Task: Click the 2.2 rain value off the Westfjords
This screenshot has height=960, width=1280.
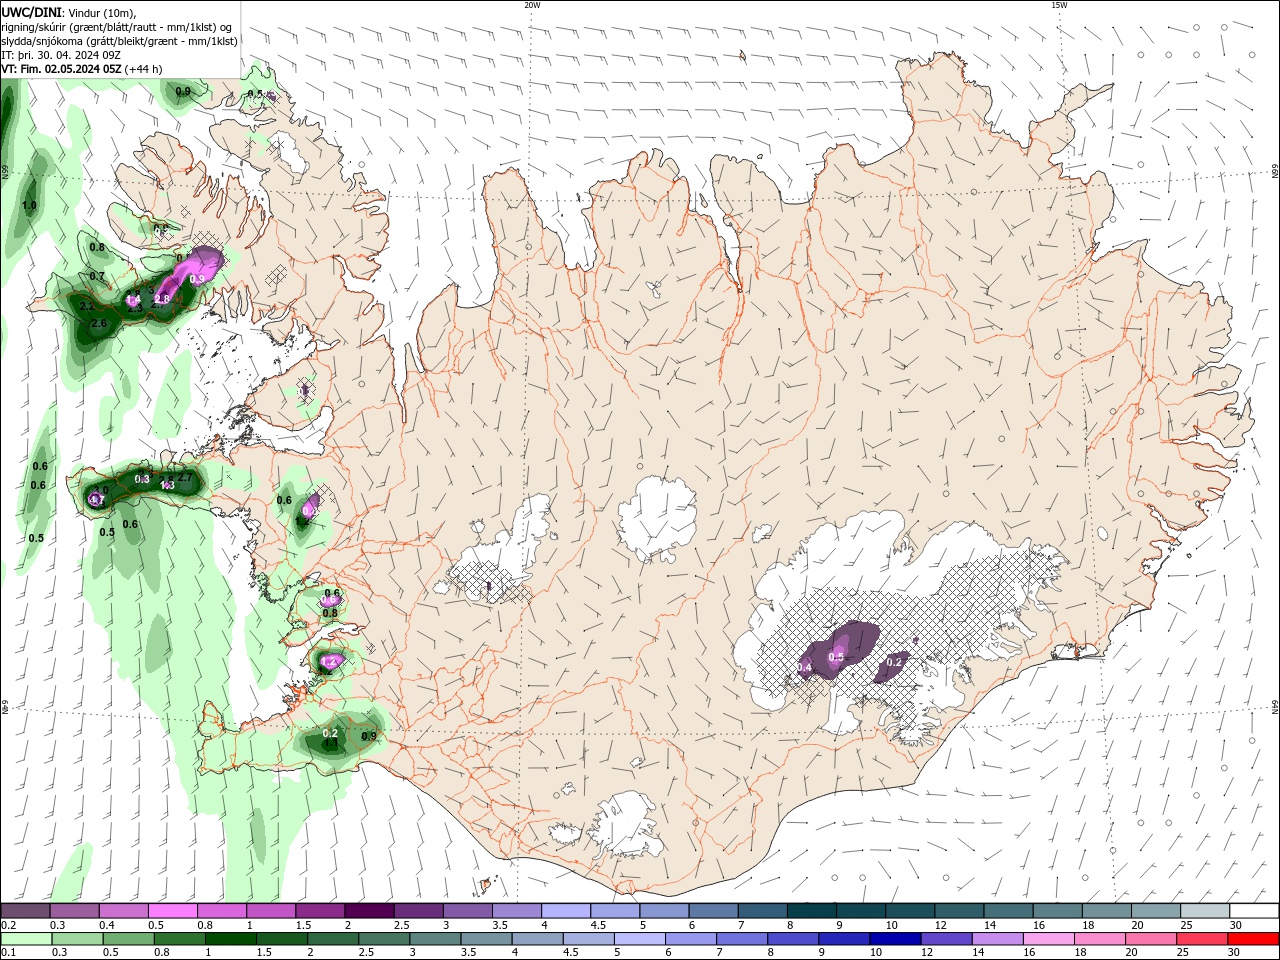Action: (x=87, y=306)
